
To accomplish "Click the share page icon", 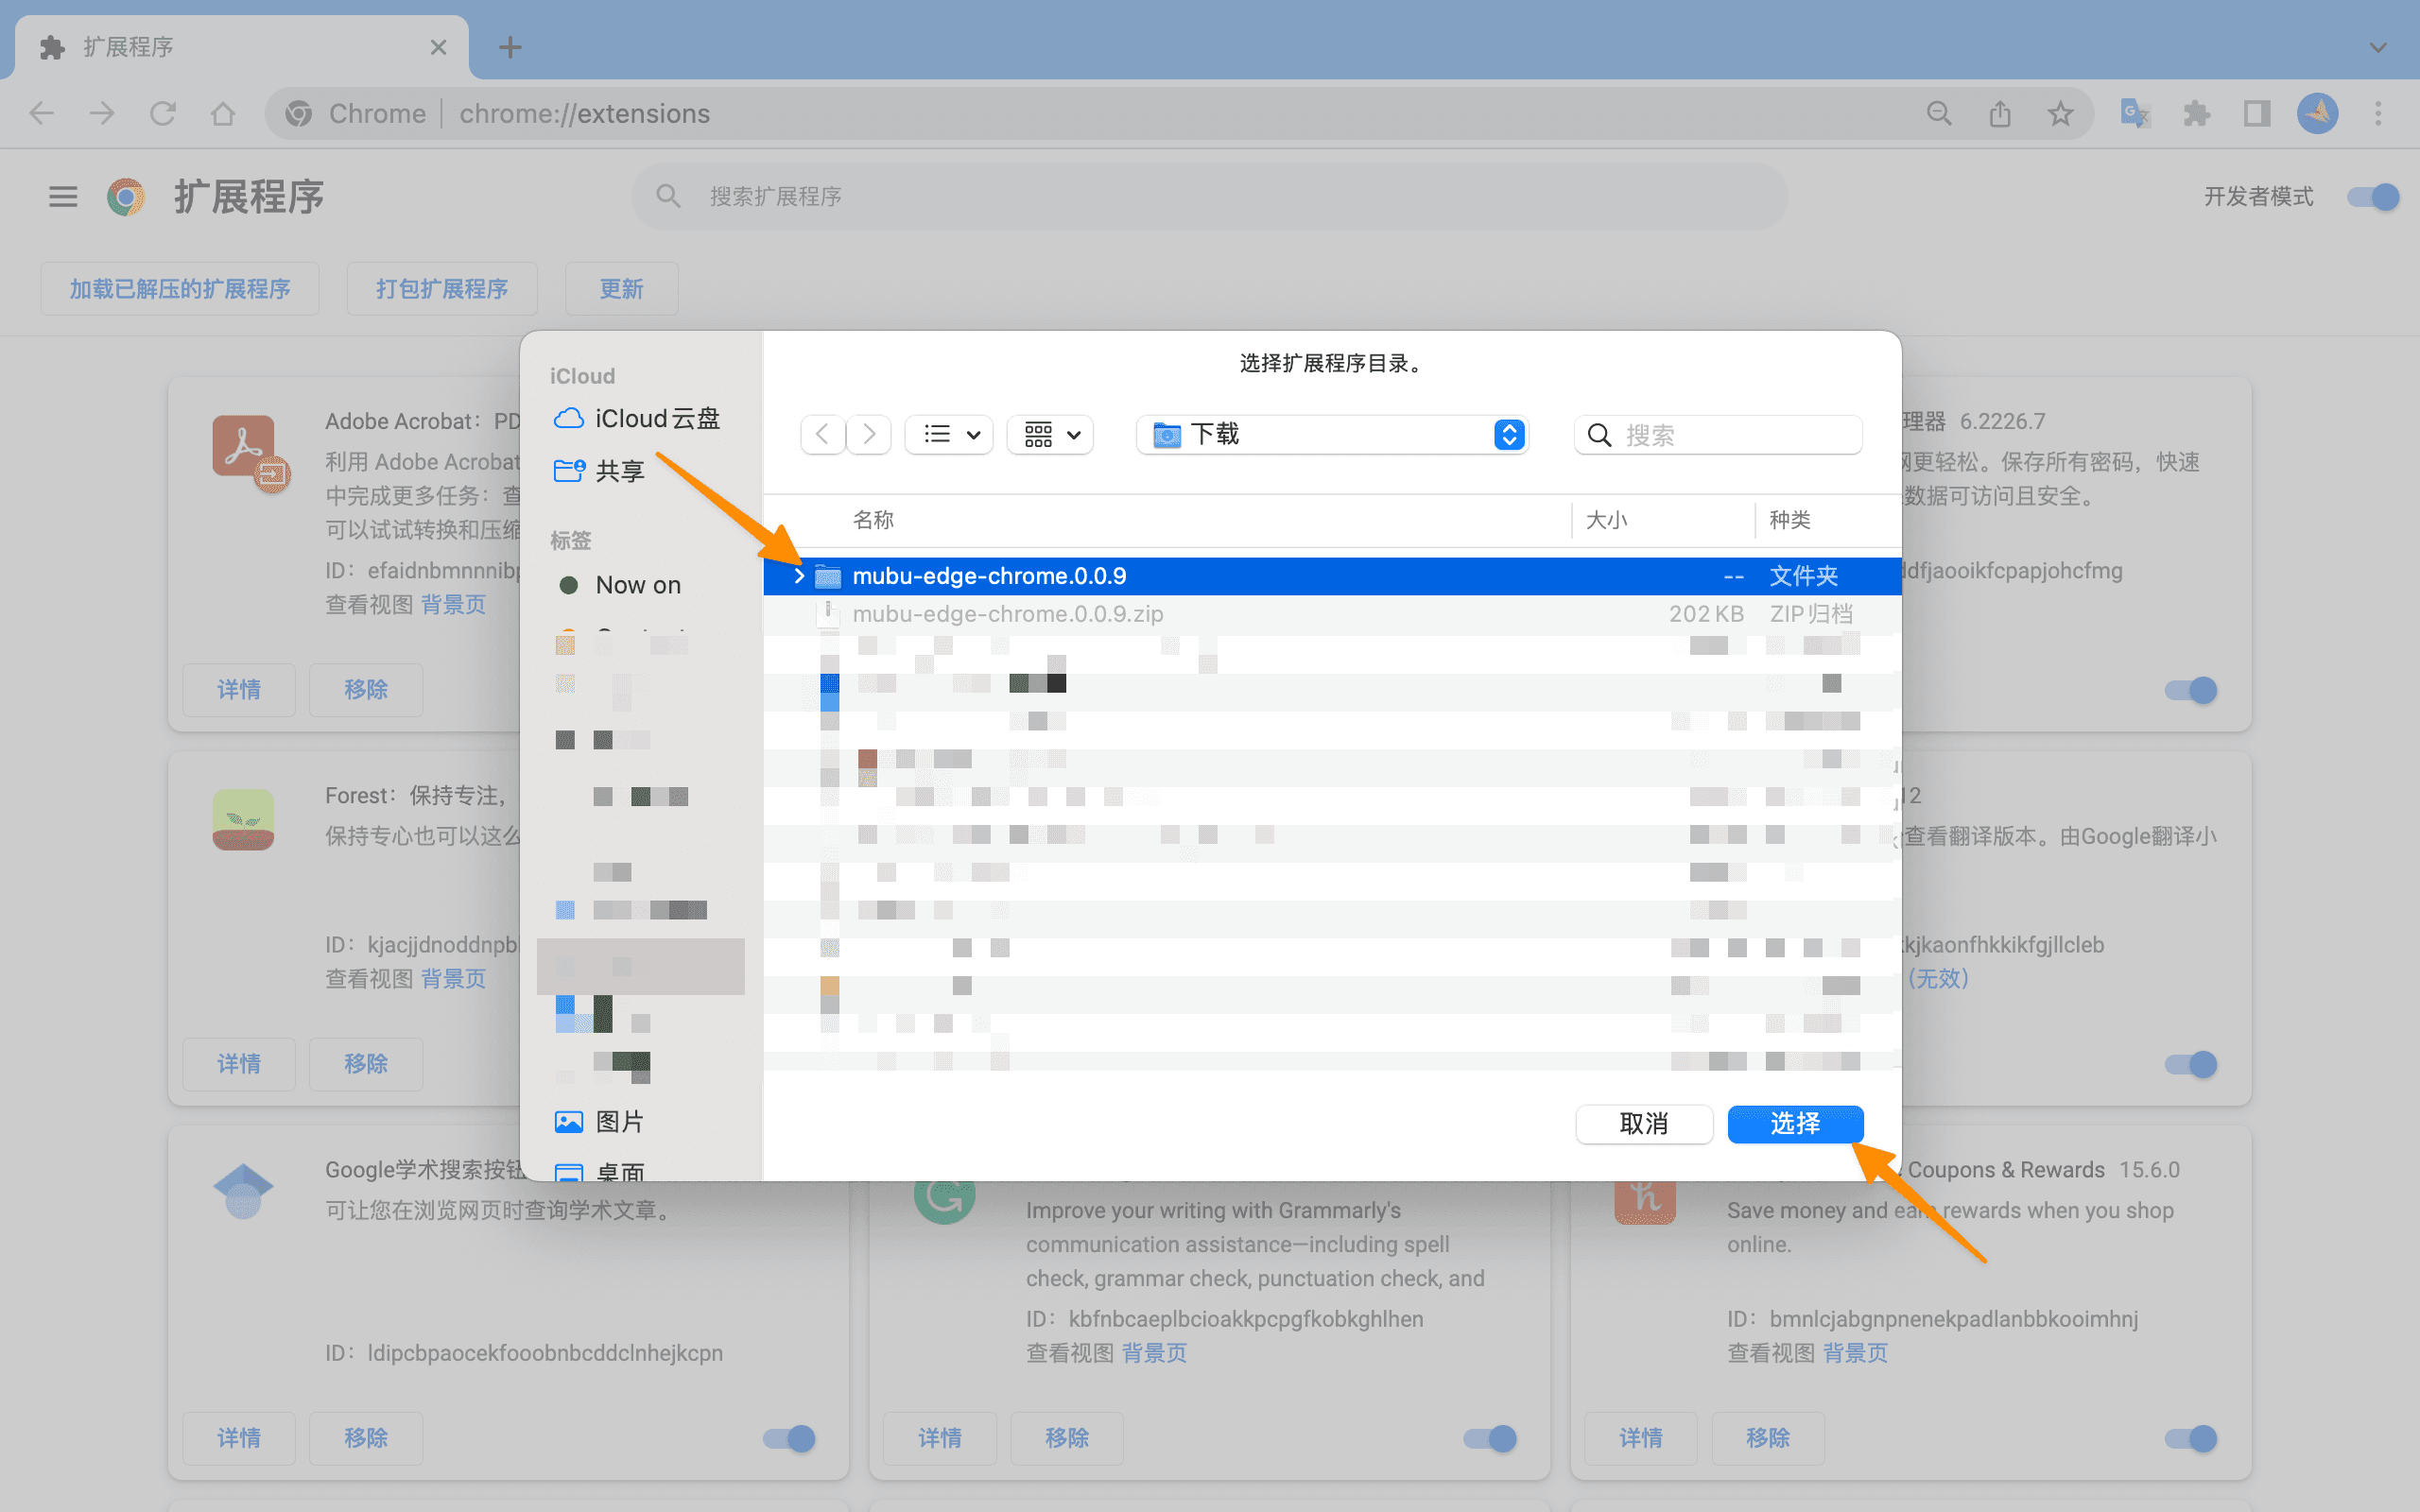I will point(1999,113).
